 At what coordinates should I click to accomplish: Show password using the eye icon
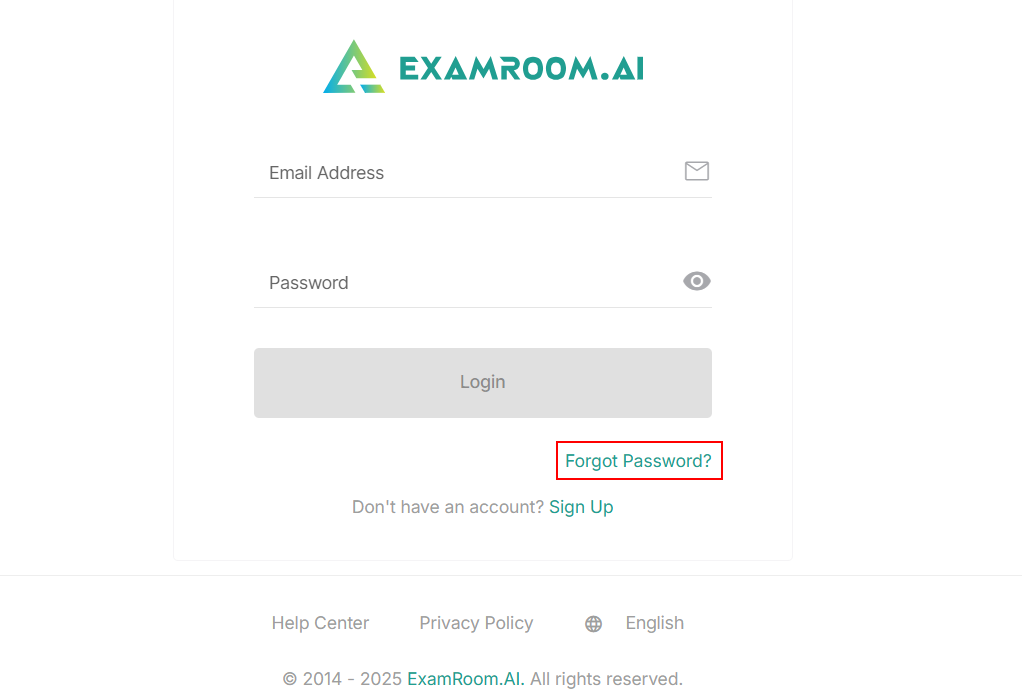click(x=697, y=281)
